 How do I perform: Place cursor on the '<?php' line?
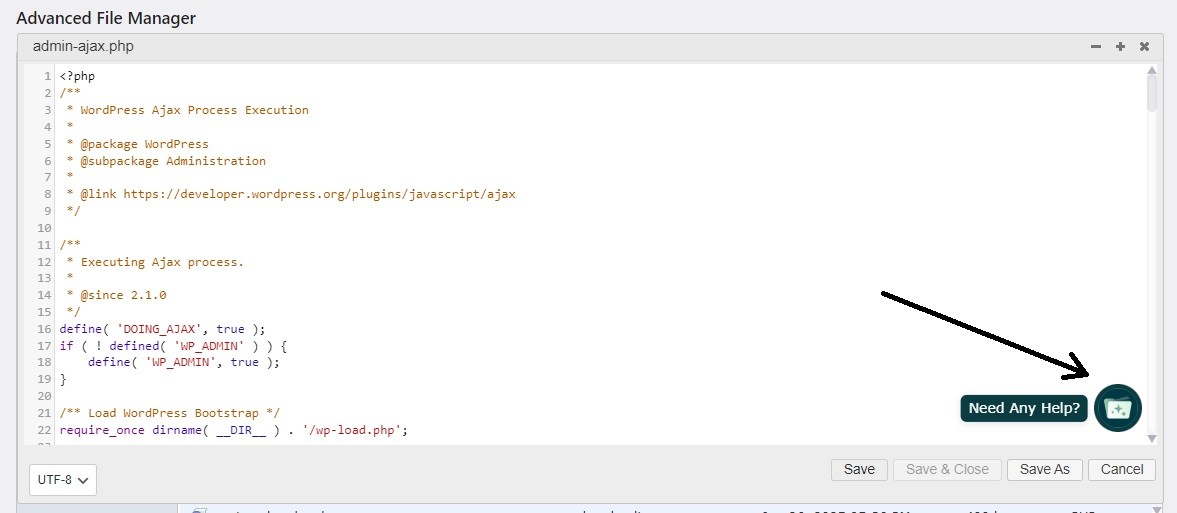point(77,76)
